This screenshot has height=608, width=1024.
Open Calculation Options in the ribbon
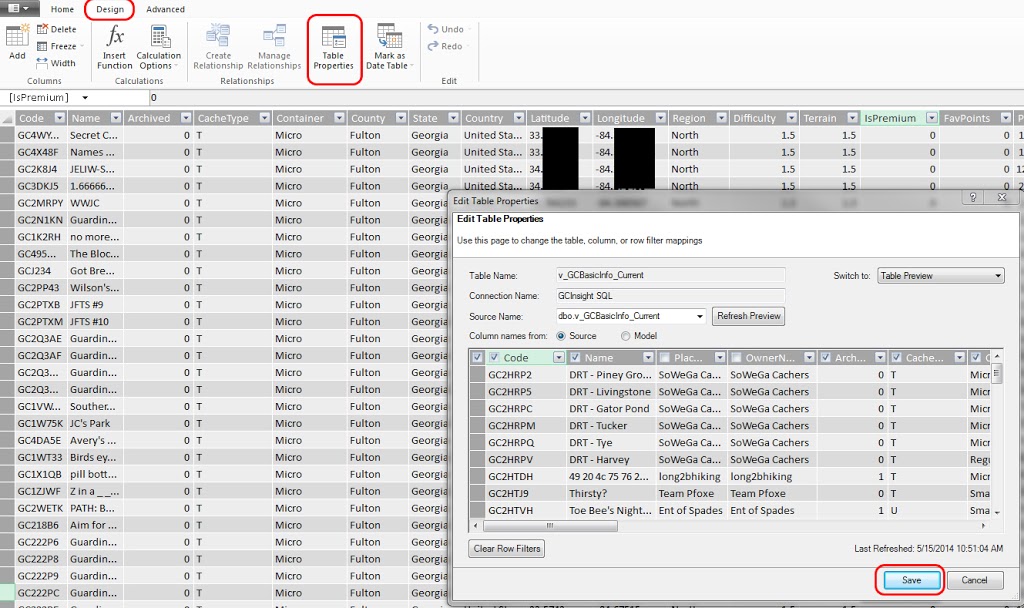pos(159,48)
